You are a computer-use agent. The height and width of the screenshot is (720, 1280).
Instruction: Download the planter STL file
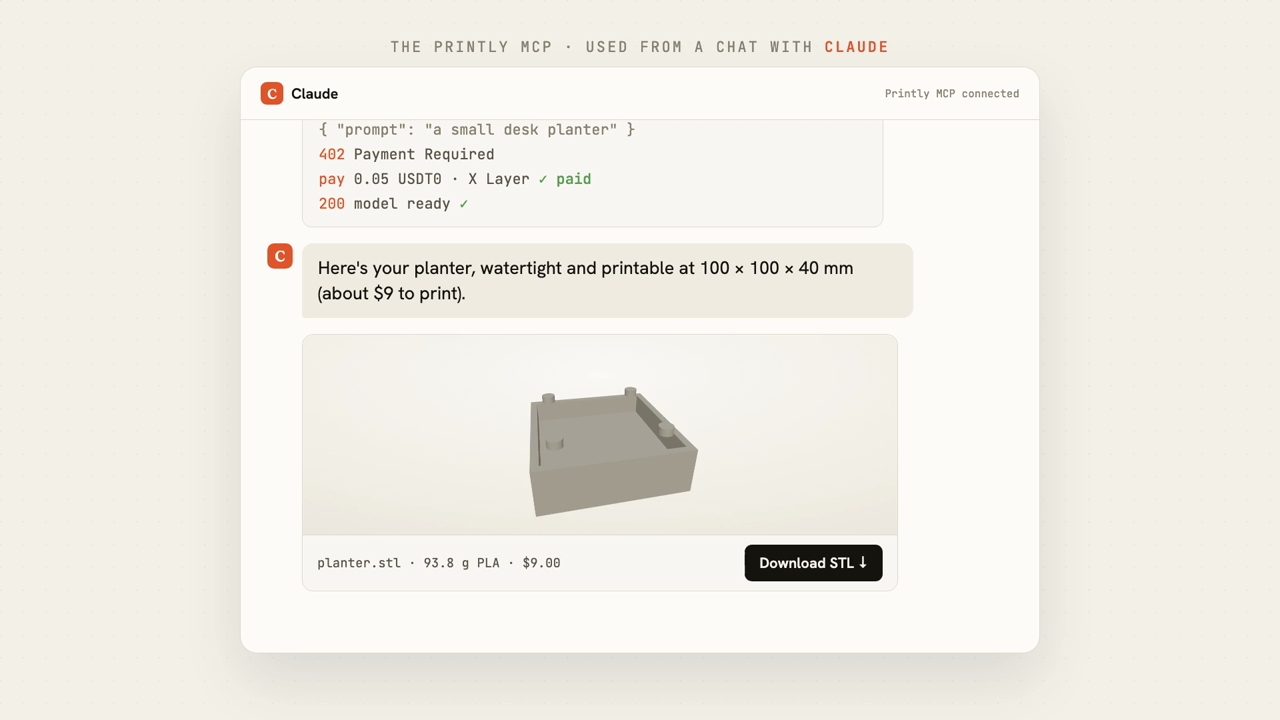[813, 563]
